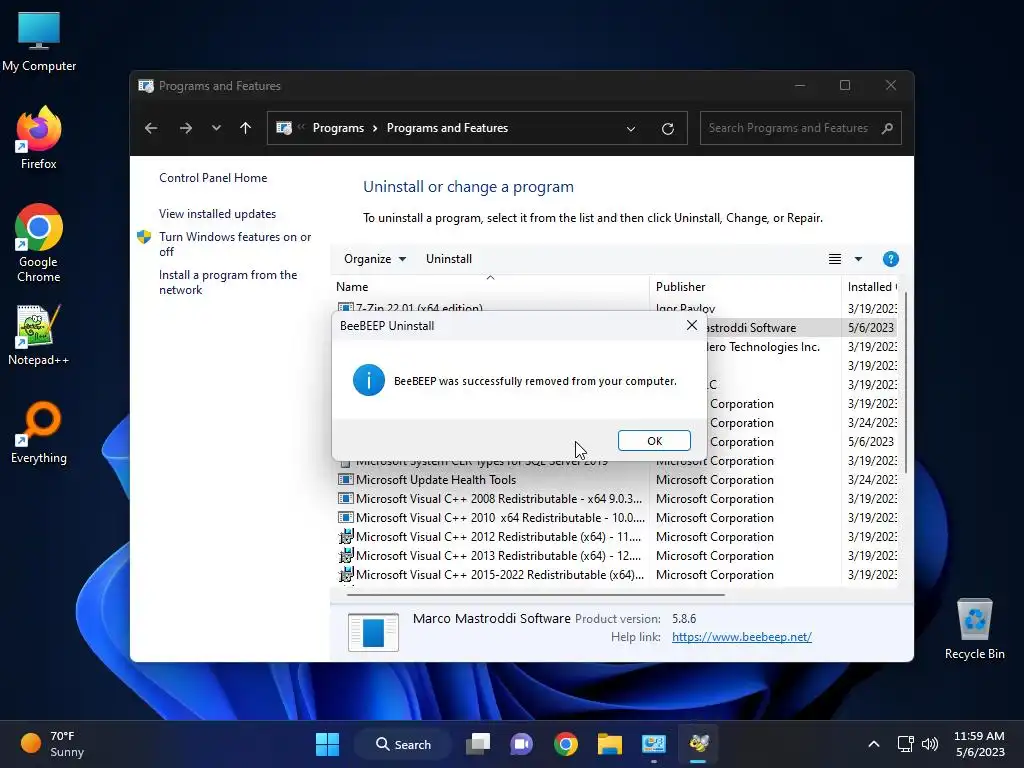Close the BeeBEEP Uninstall dialog
This screenshot has height=768, width=1024.
click(x=692, y=325)
